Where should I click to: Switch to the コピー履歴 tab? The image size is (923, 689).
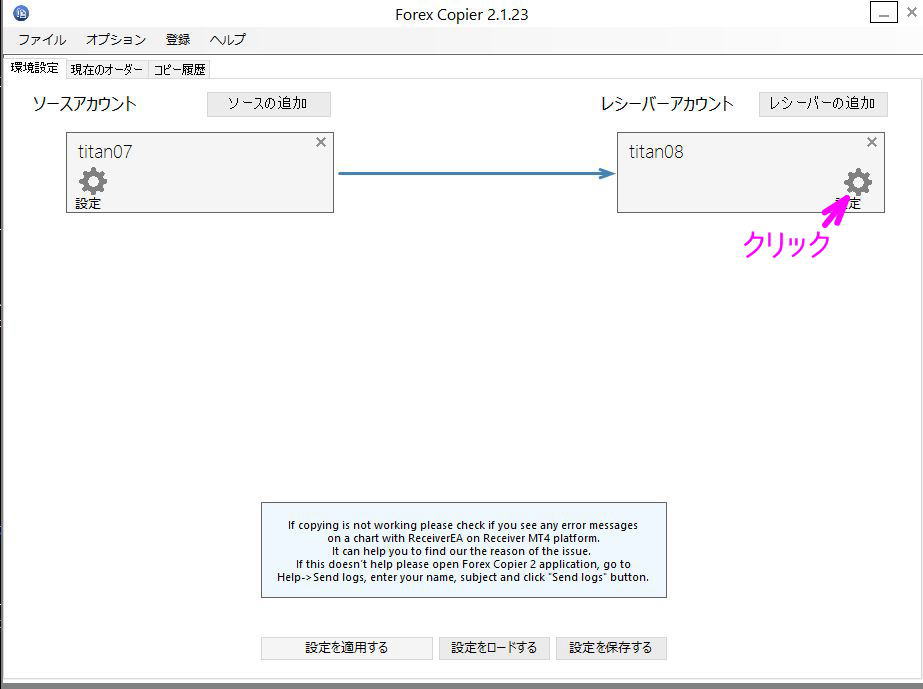182,69
